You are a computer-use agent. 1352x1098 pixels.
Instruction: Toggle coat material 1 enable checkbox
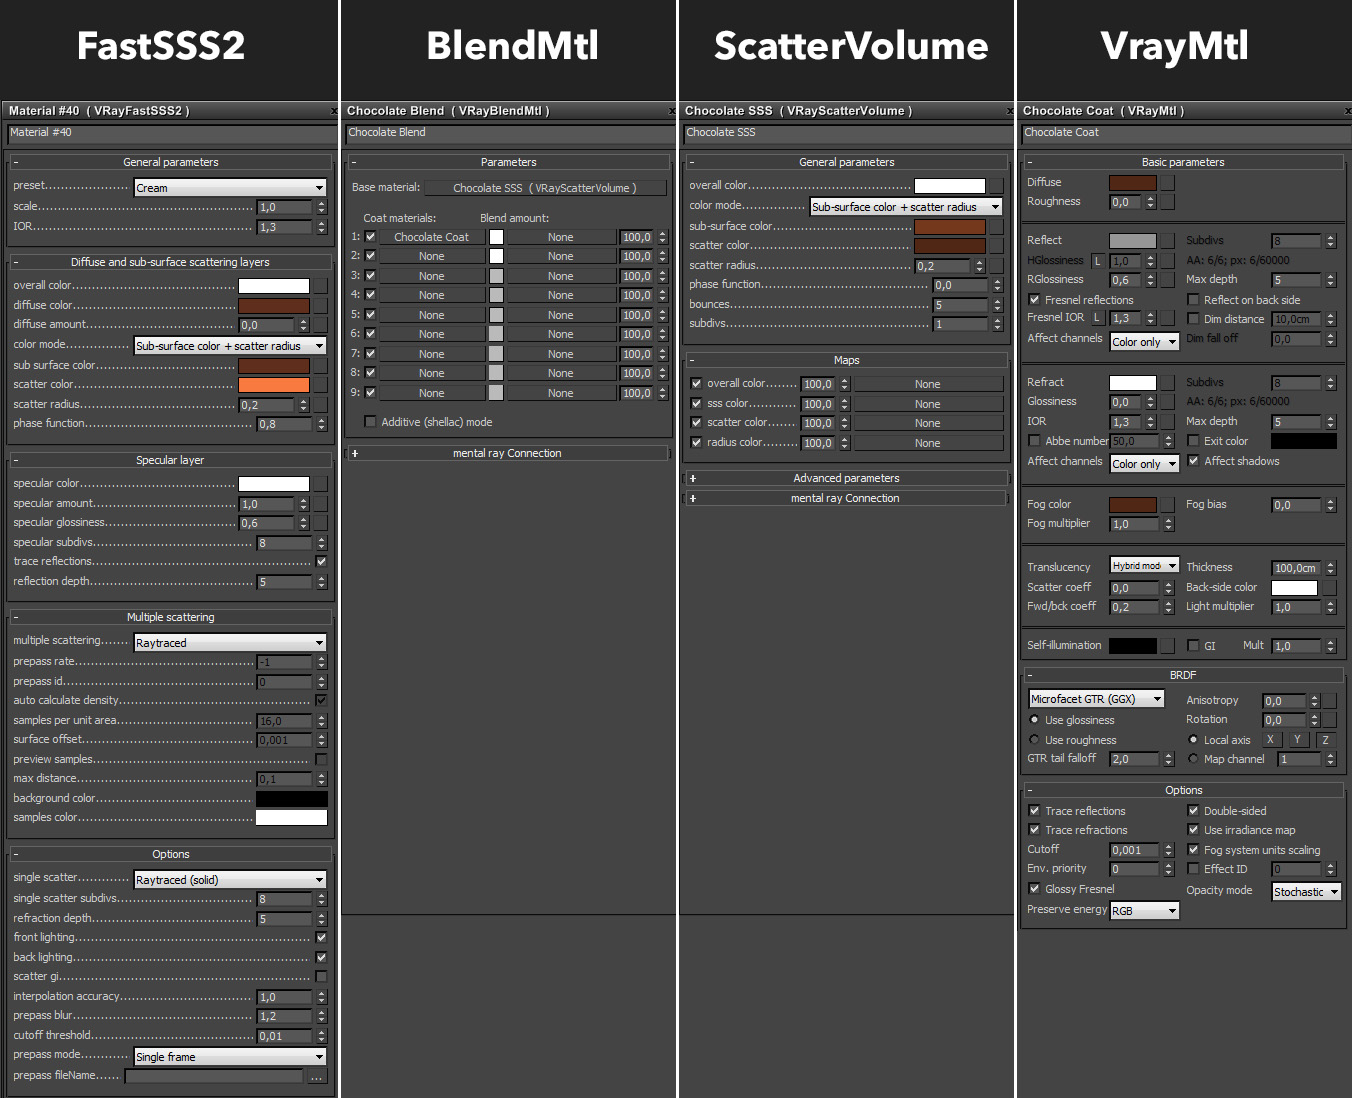[370, 237]
